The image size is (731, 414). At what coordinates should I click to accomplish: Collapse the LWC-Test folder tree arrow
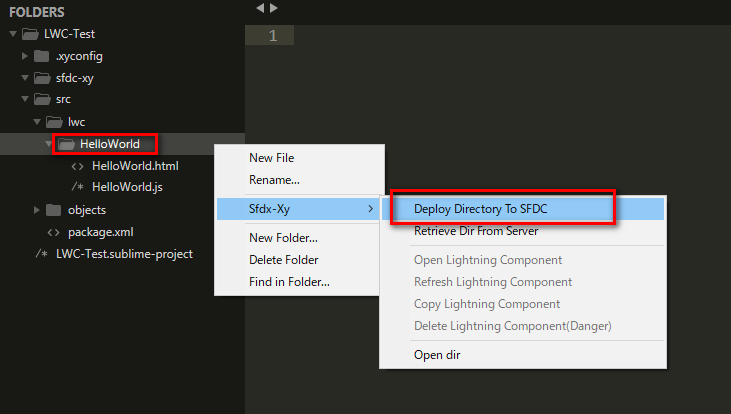[x=13, y=34]
